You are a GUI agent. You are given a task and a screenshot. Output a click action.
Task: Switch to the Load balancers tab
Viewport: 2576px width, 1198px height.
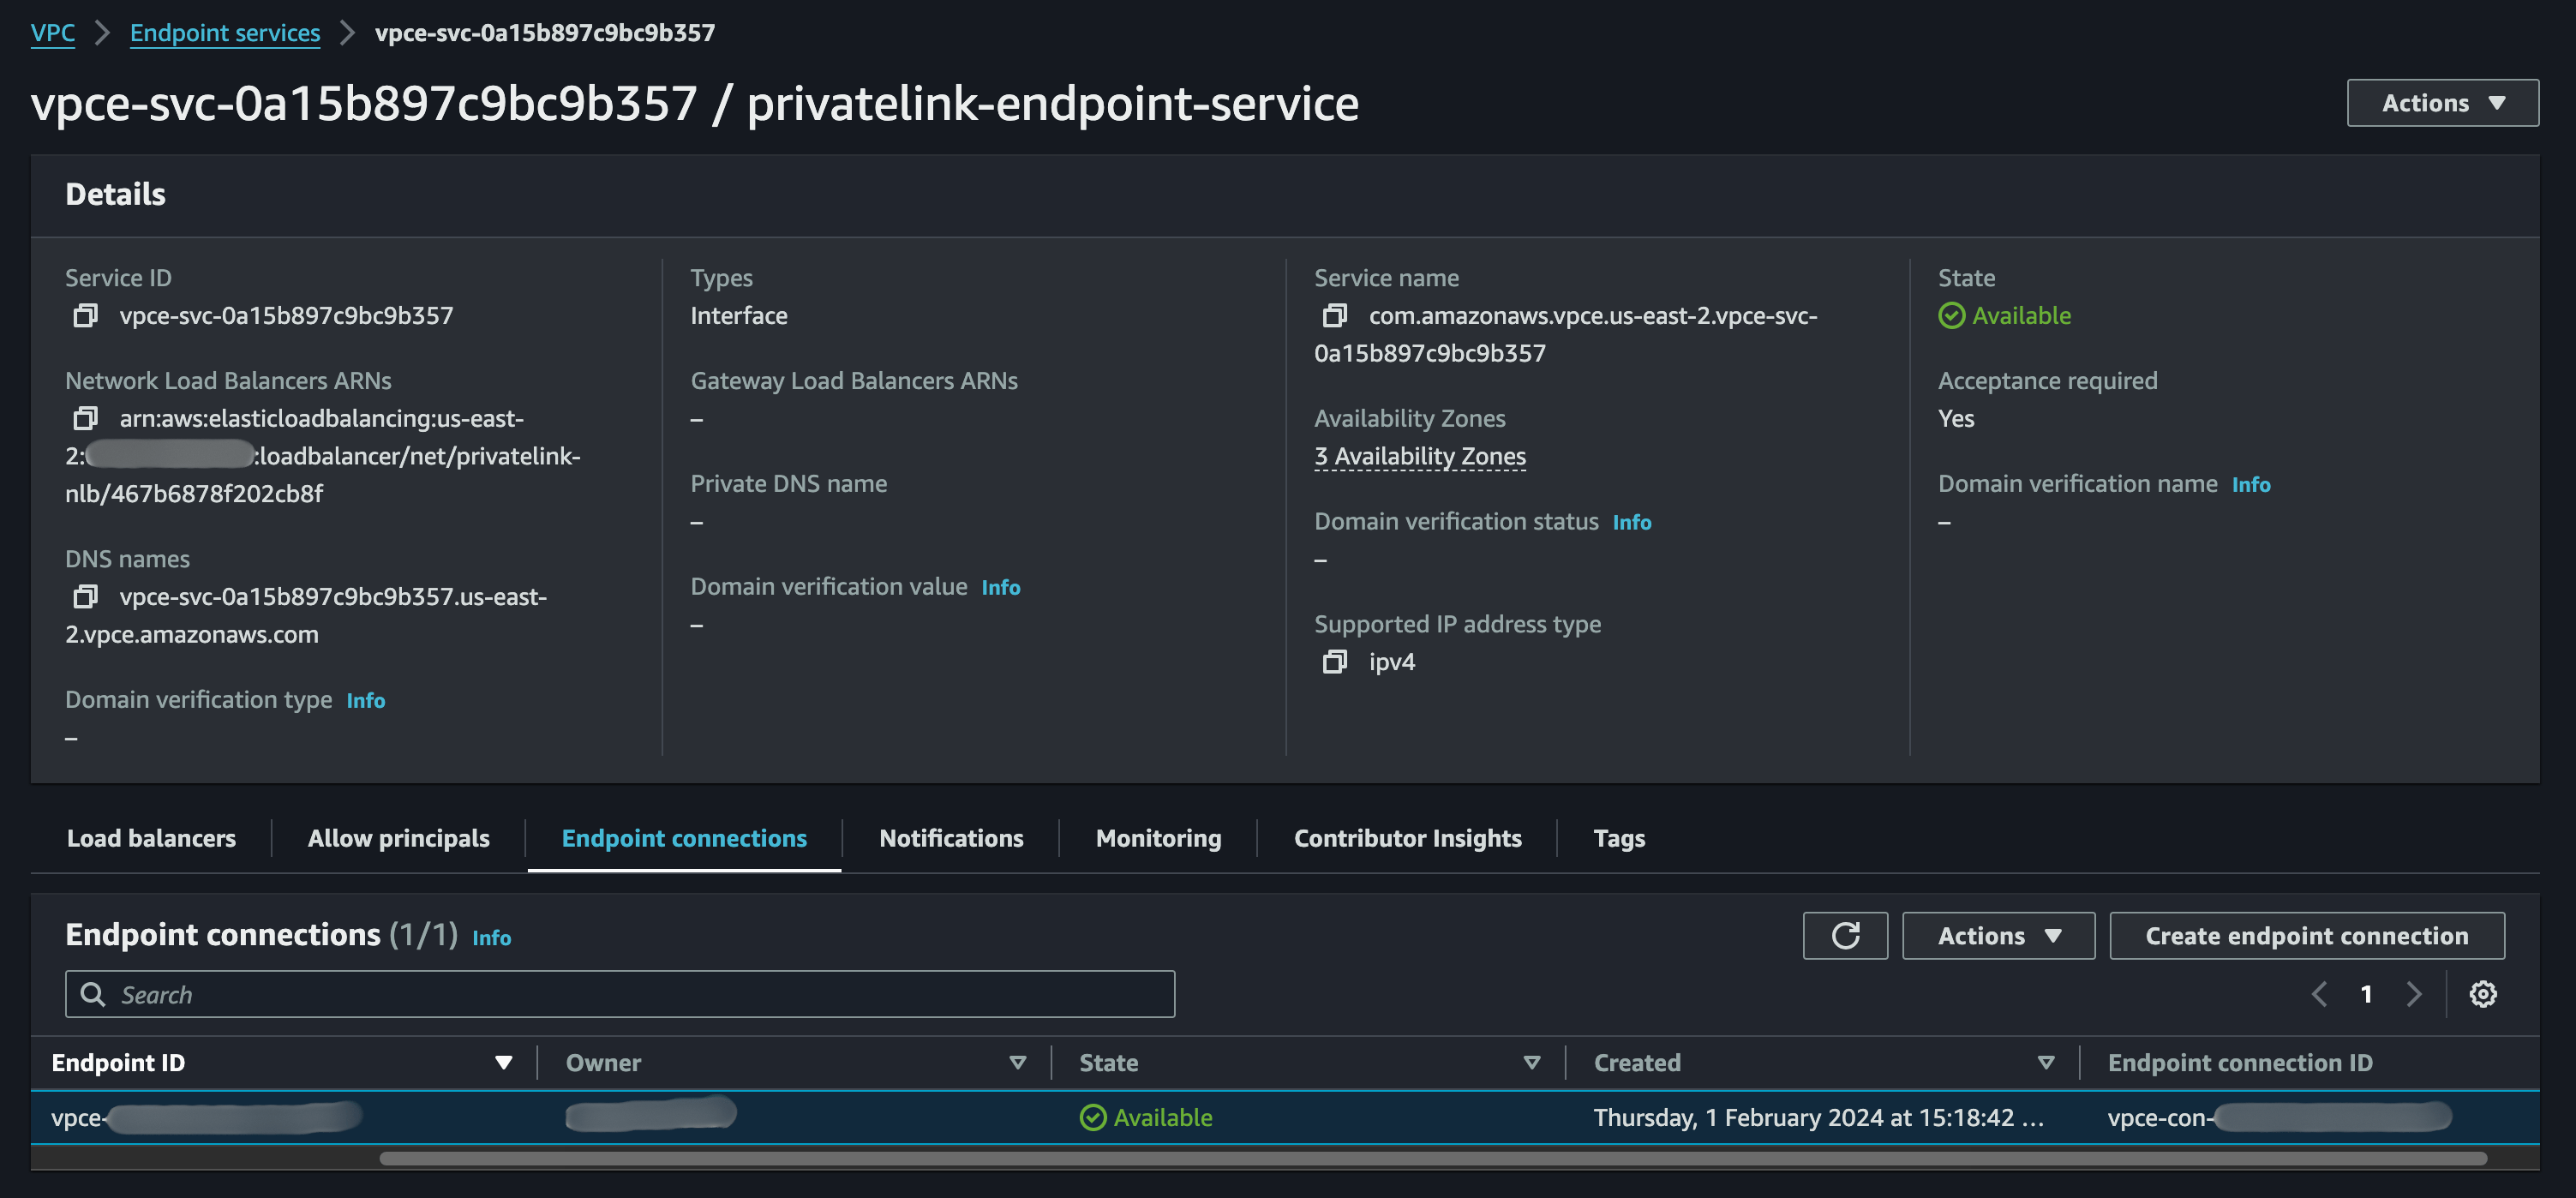tap(151, 838)
